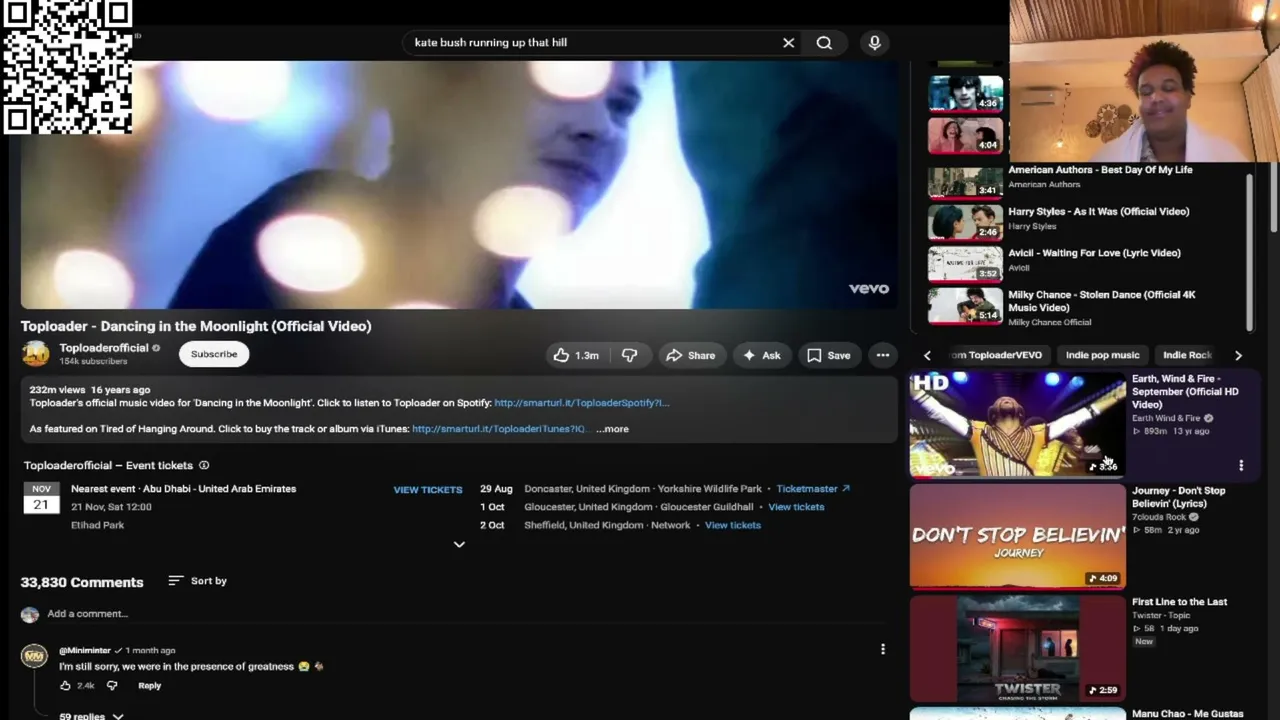Save the video to a playlist

pos(829,355)
